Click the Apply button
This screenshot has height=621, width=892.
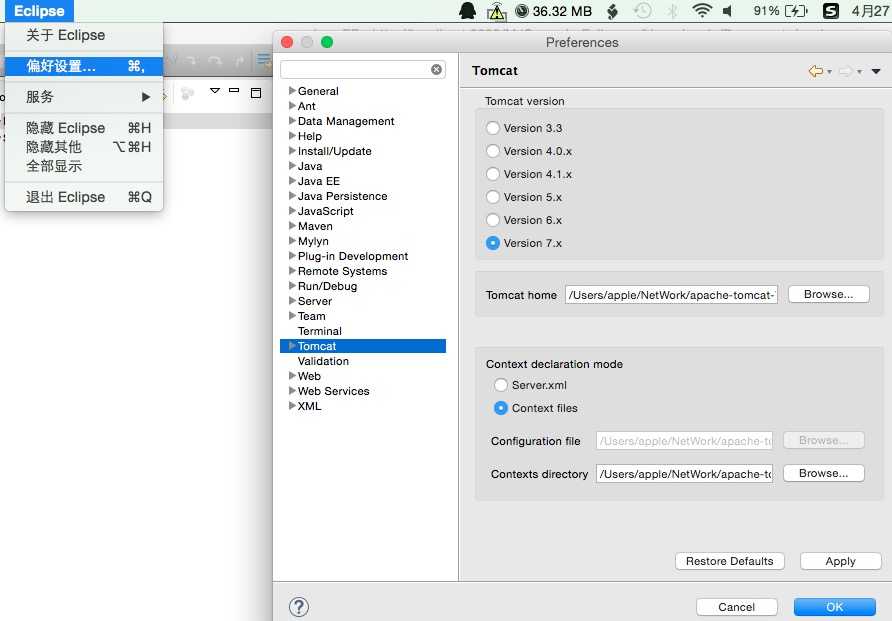[840, 561]
